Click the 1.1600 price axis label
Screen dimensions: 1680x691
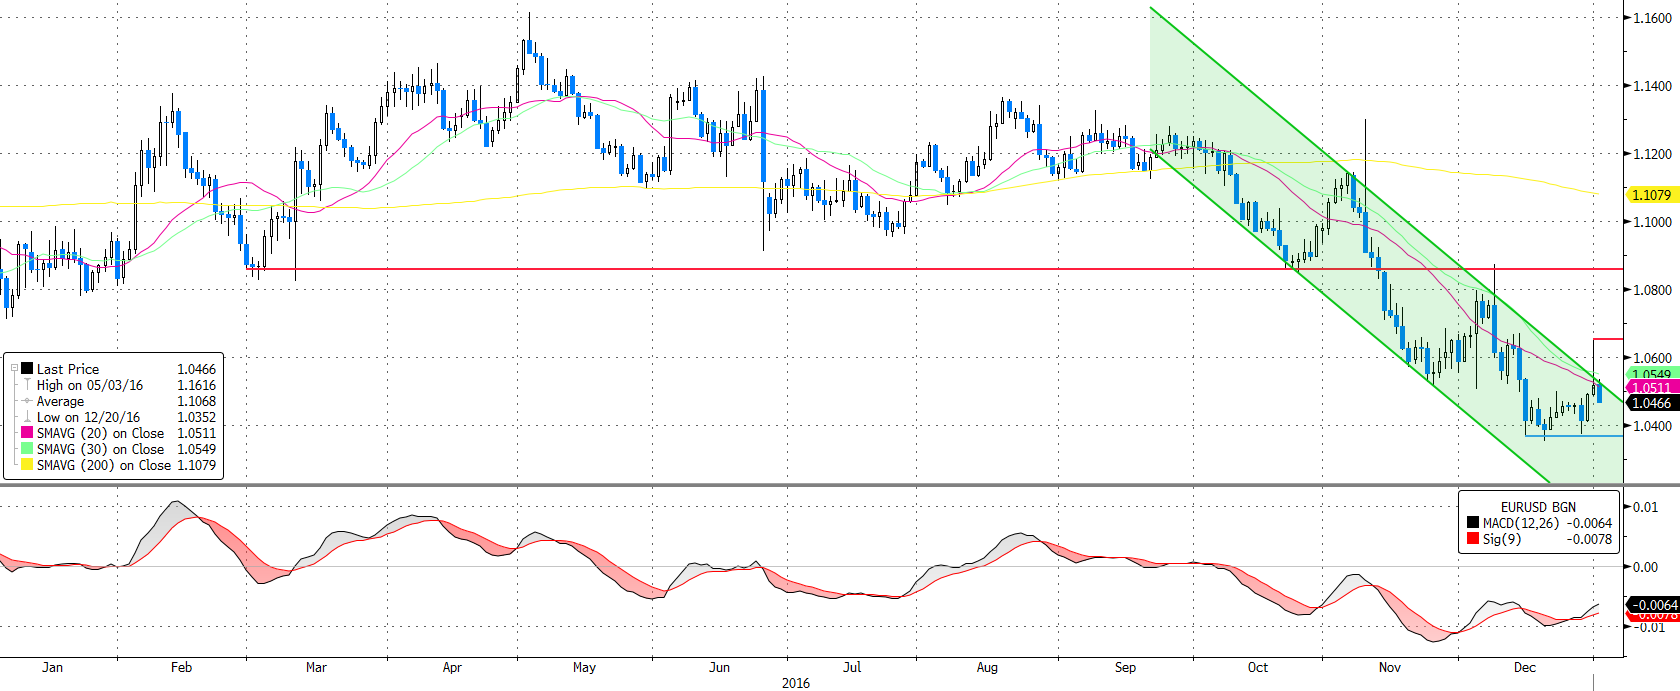pyautogui.click(x=1652, y=18)
